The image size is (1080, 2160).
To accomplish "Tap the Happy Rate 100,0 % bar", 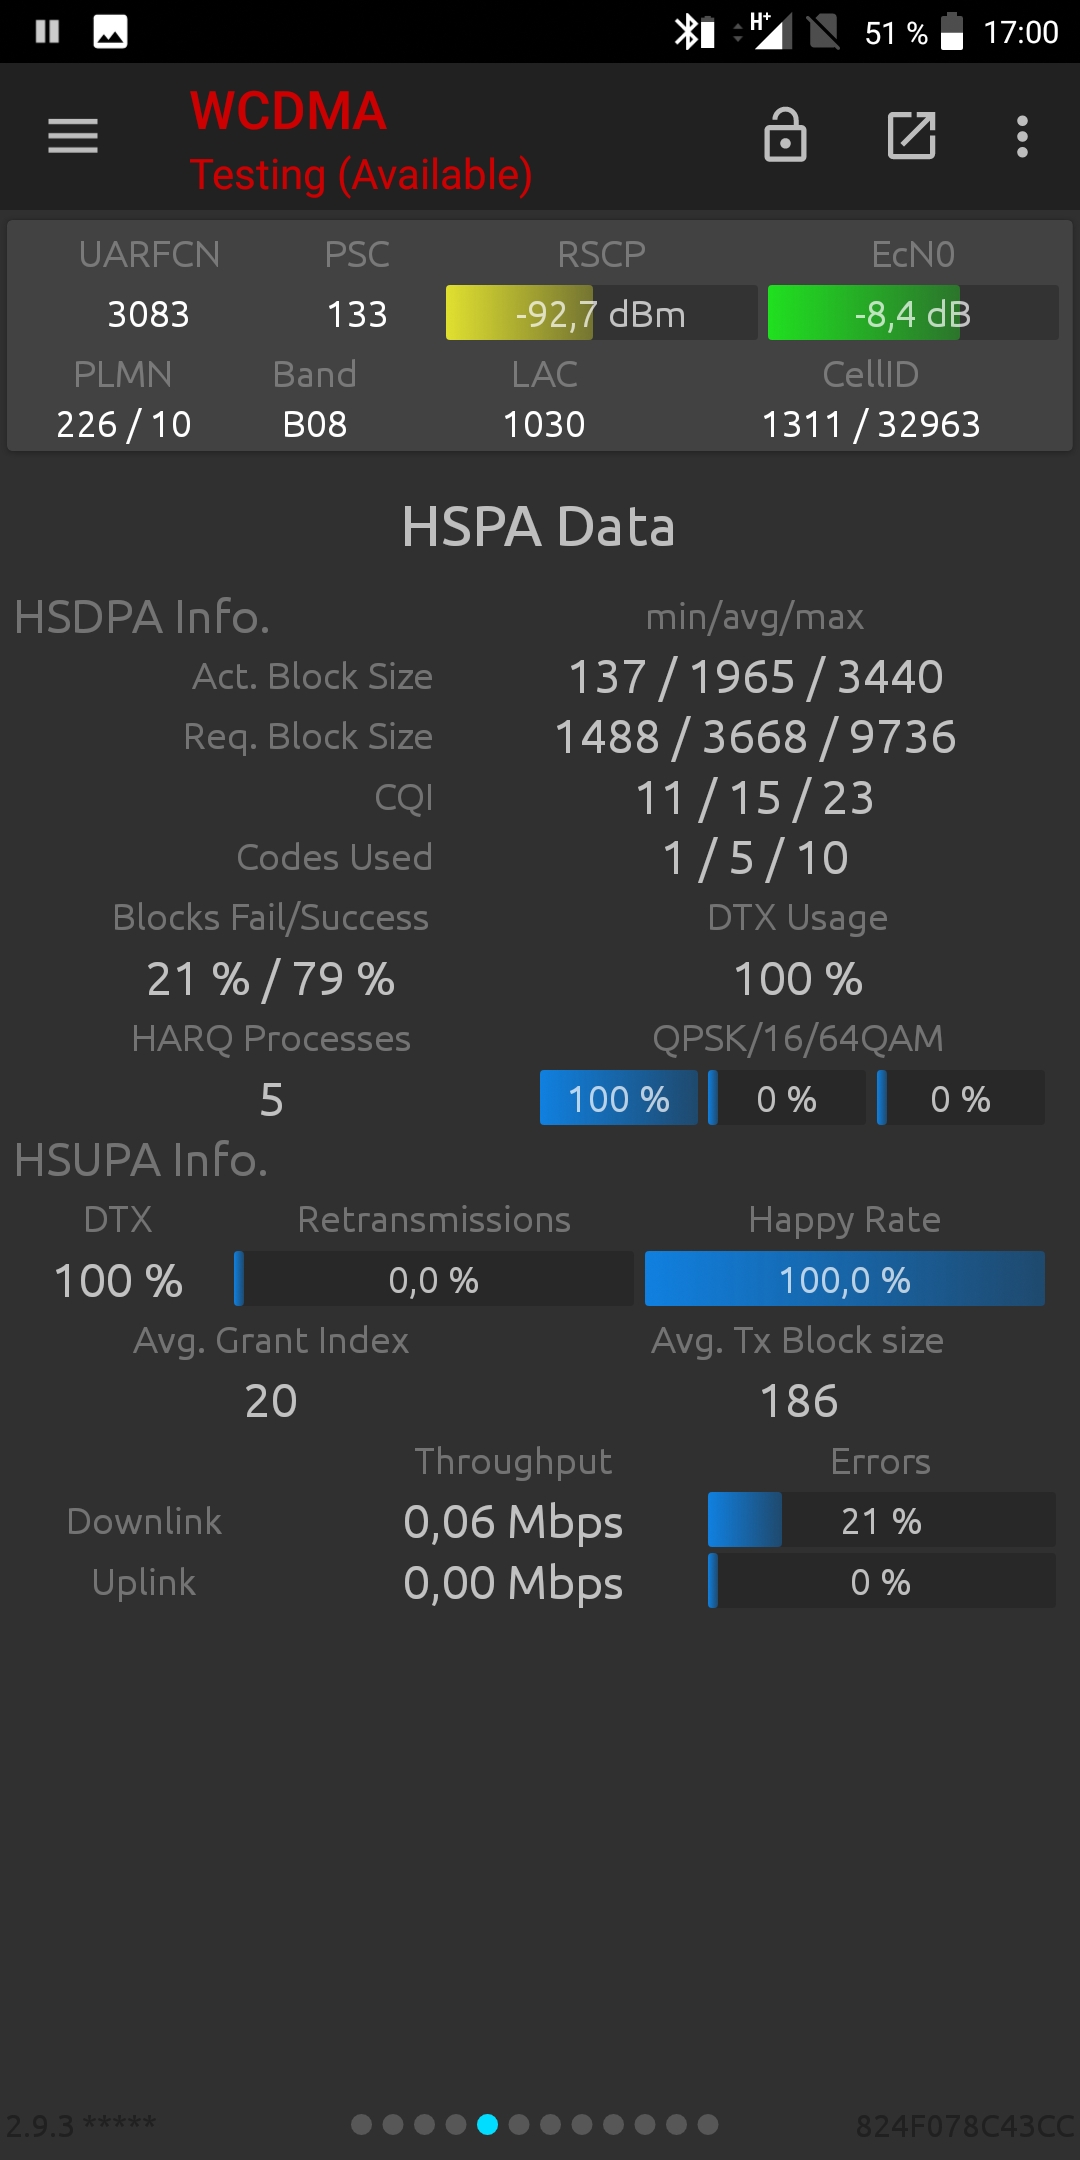I will click(x=845, y=1279).
